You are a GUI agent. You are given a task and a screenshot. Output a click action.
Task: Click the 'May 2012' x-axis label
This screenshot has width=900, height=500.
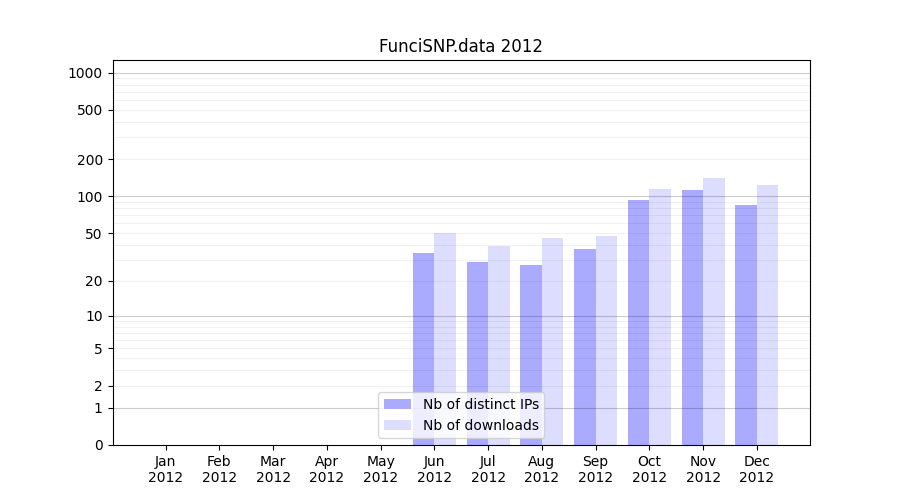[380, 469]
